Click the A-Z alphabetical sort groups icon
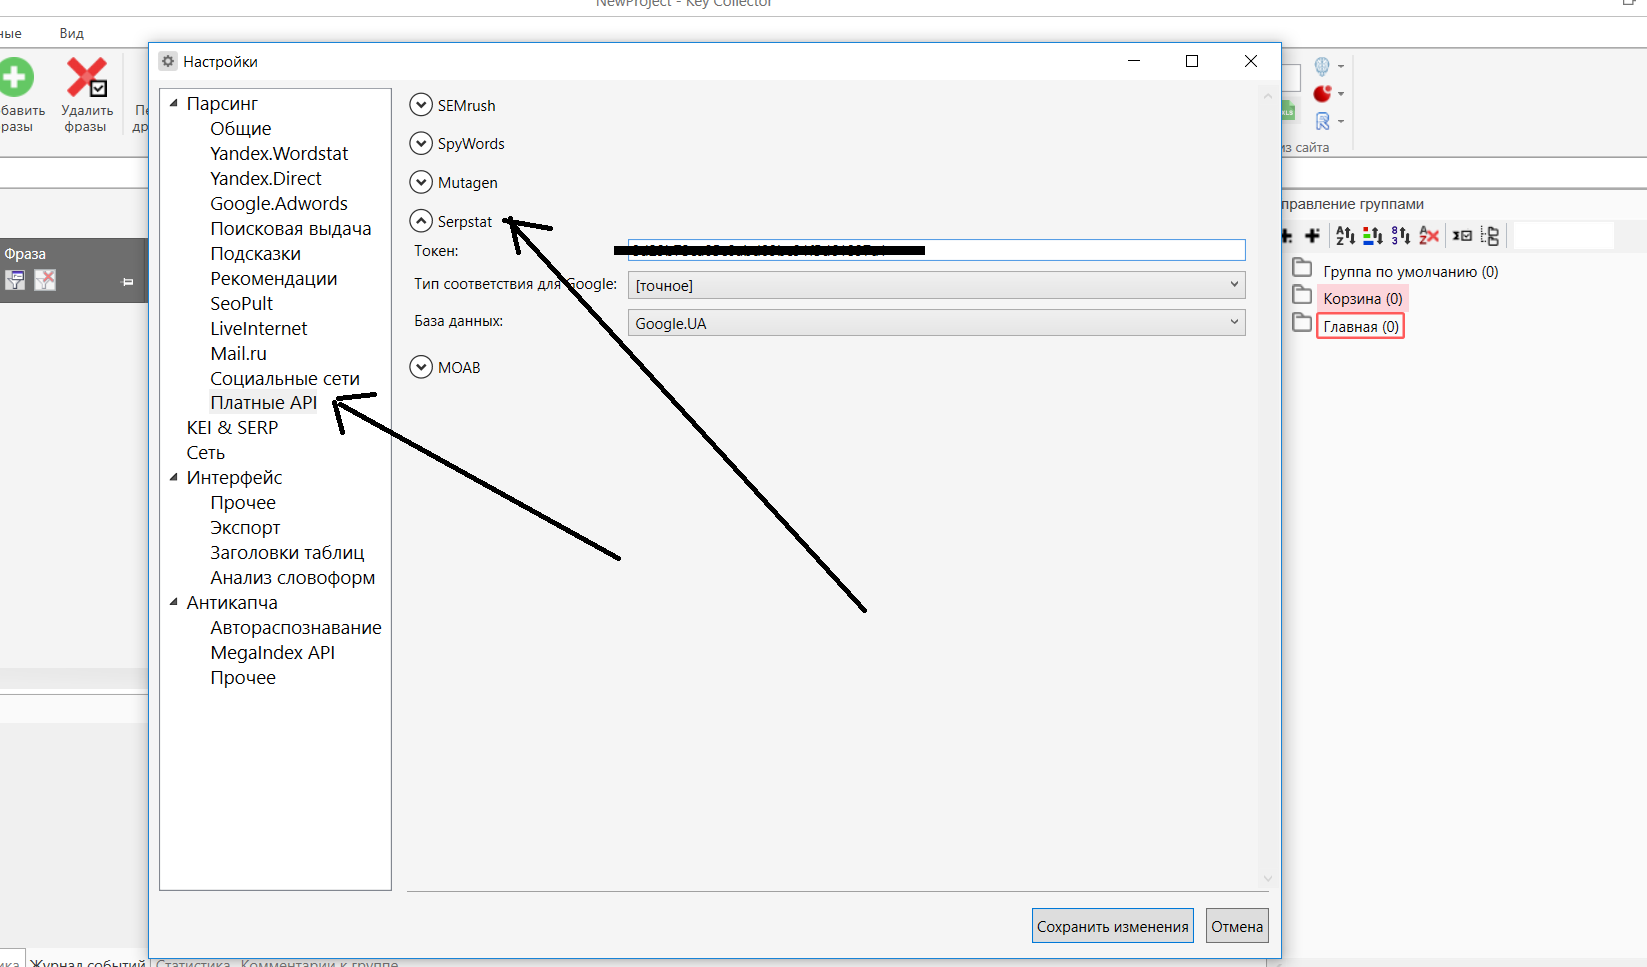Image resolution: width=1647 pixels, height=967 pixels. point(1345,236)
